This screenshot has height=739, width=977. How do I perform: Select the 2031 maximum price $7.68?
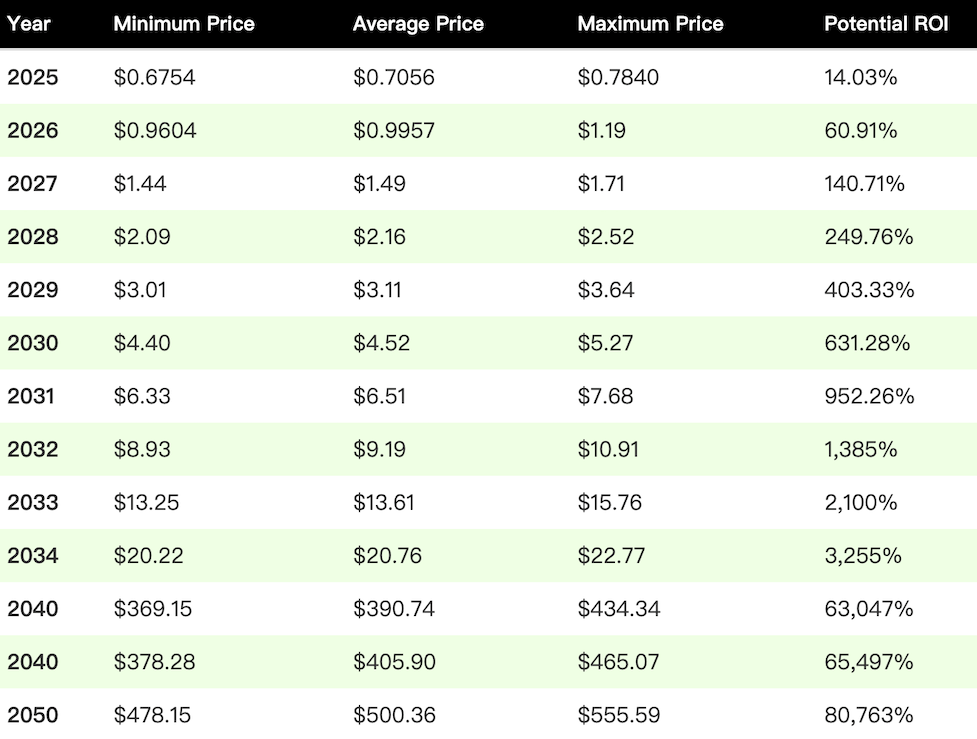605,396
